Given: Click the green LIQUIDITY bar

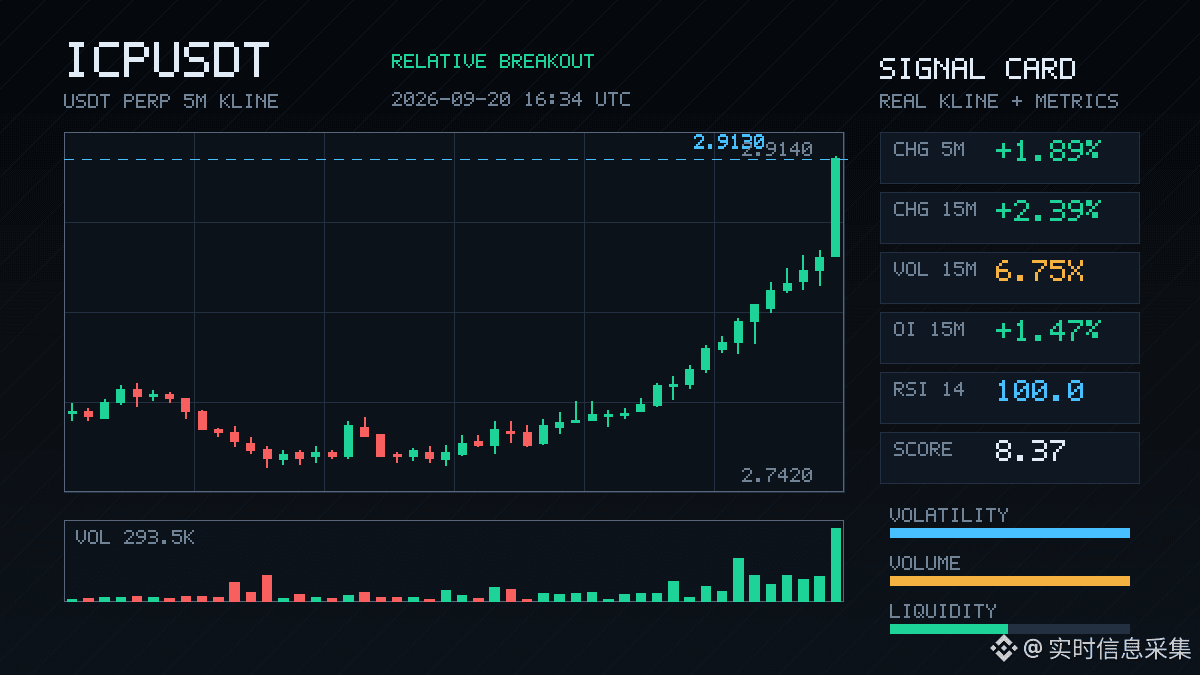Looking at the screenshot, I should click(948, 629).
